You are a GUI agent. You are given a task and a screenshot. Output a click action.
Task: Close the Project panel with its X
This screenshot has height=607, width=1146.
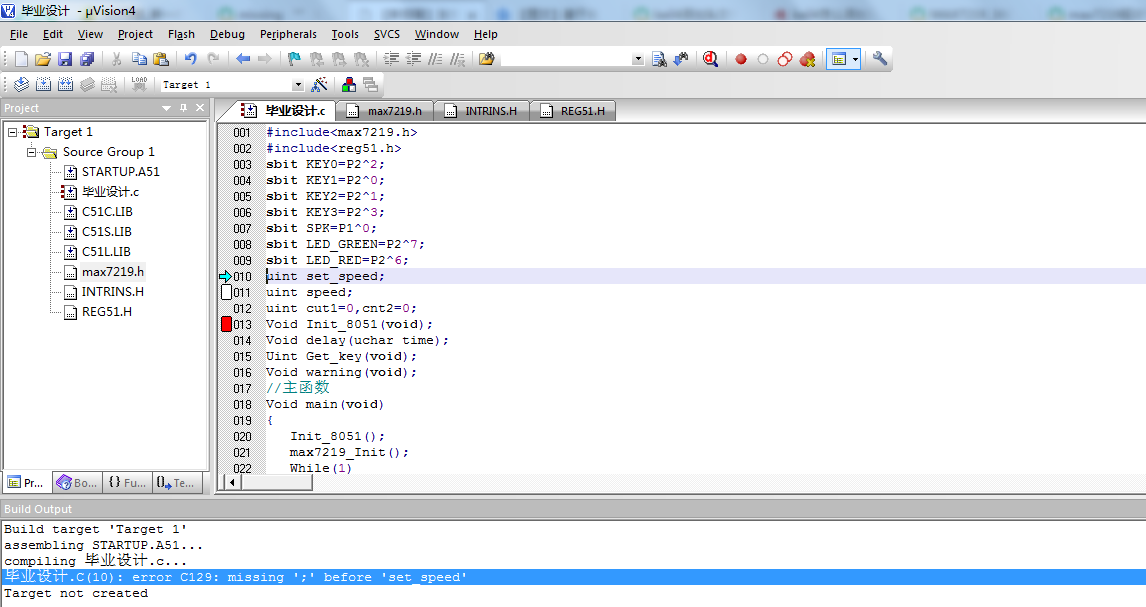pyautogui.click(x=200, y=108)
